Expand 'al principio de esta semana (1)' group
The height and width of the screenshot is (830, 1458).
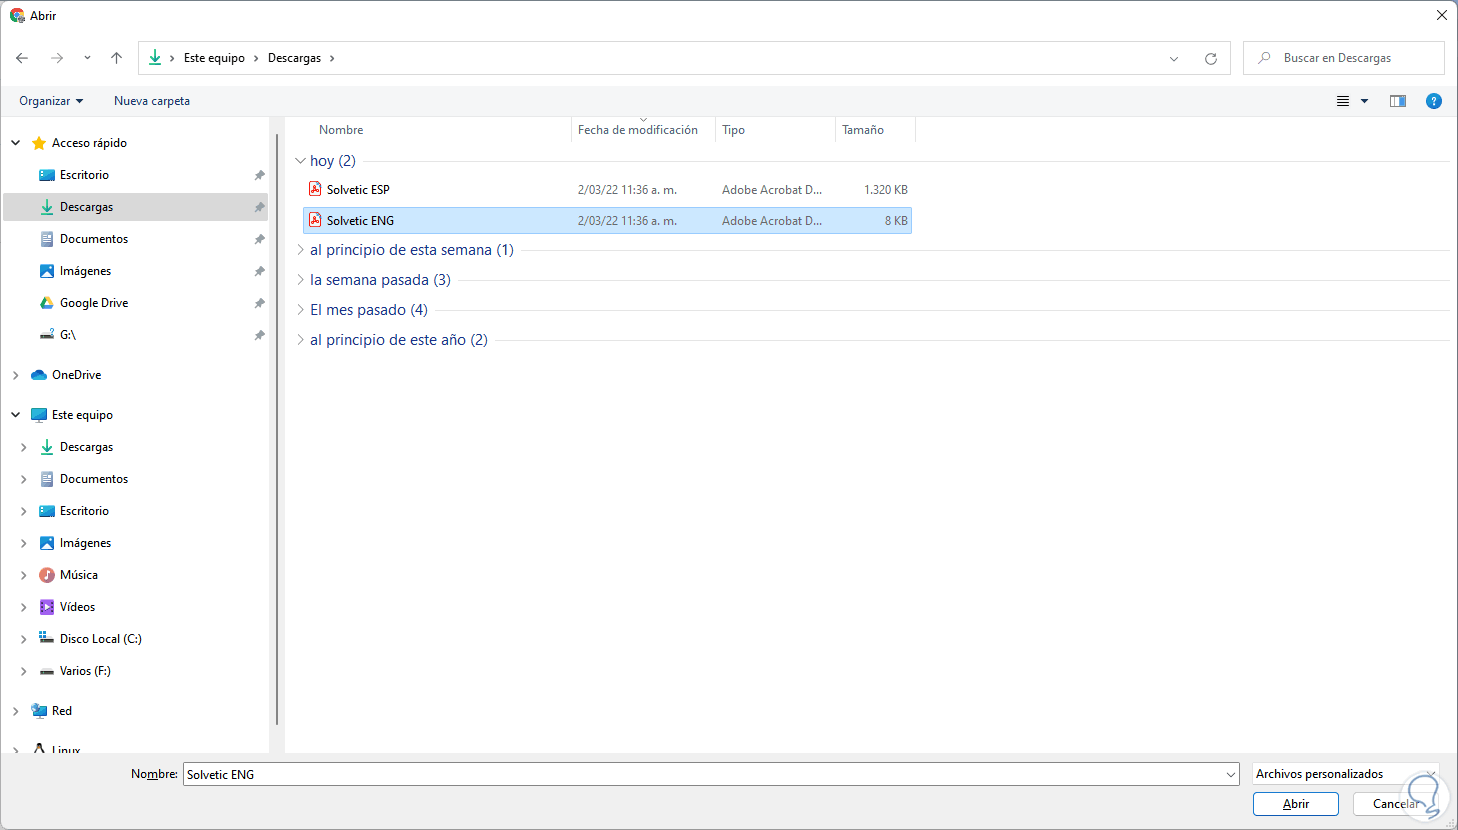tap(300, 250)
